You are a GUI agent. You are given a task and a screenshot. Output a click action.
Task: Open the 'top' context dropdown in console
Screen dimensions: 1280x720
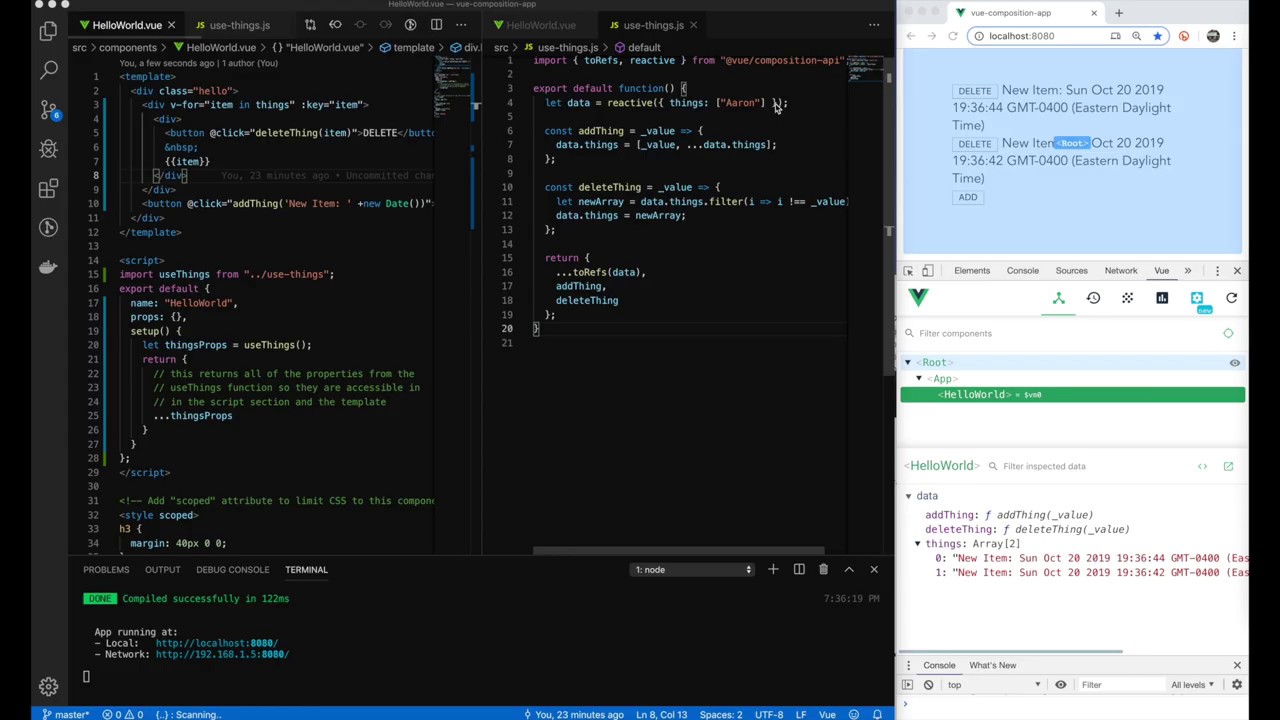pyautogui.click(x=993, y=685)
